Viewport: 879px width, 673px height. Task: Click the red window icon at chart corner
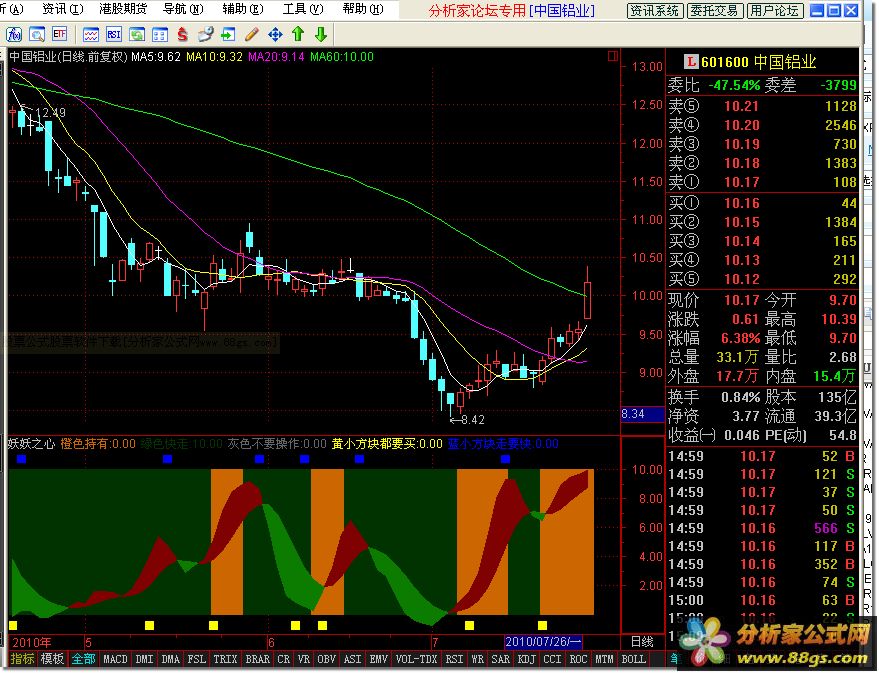tap(613, 56)
